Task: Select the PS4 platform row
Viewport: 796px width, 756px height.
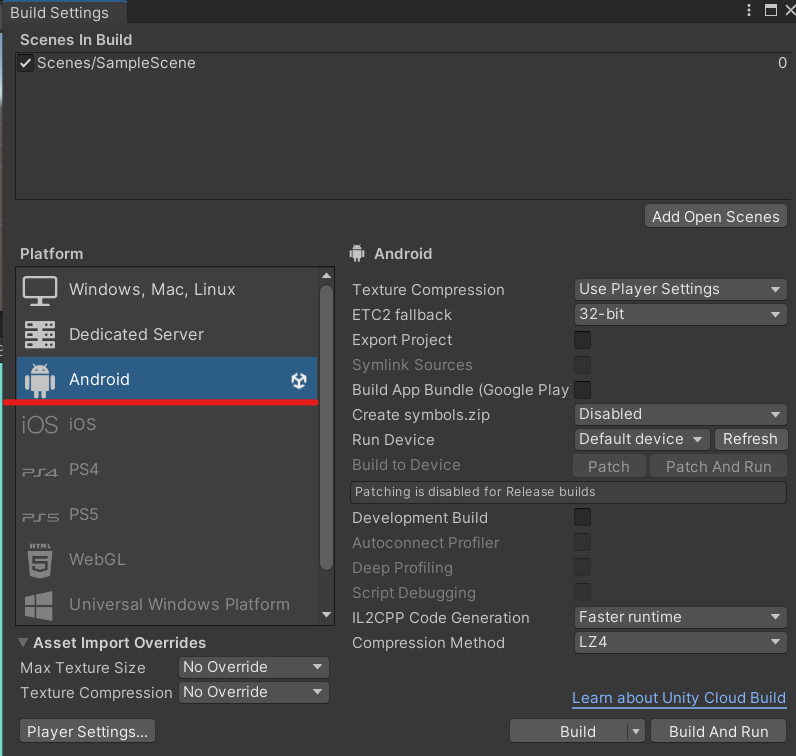Action: coord(167,470)
